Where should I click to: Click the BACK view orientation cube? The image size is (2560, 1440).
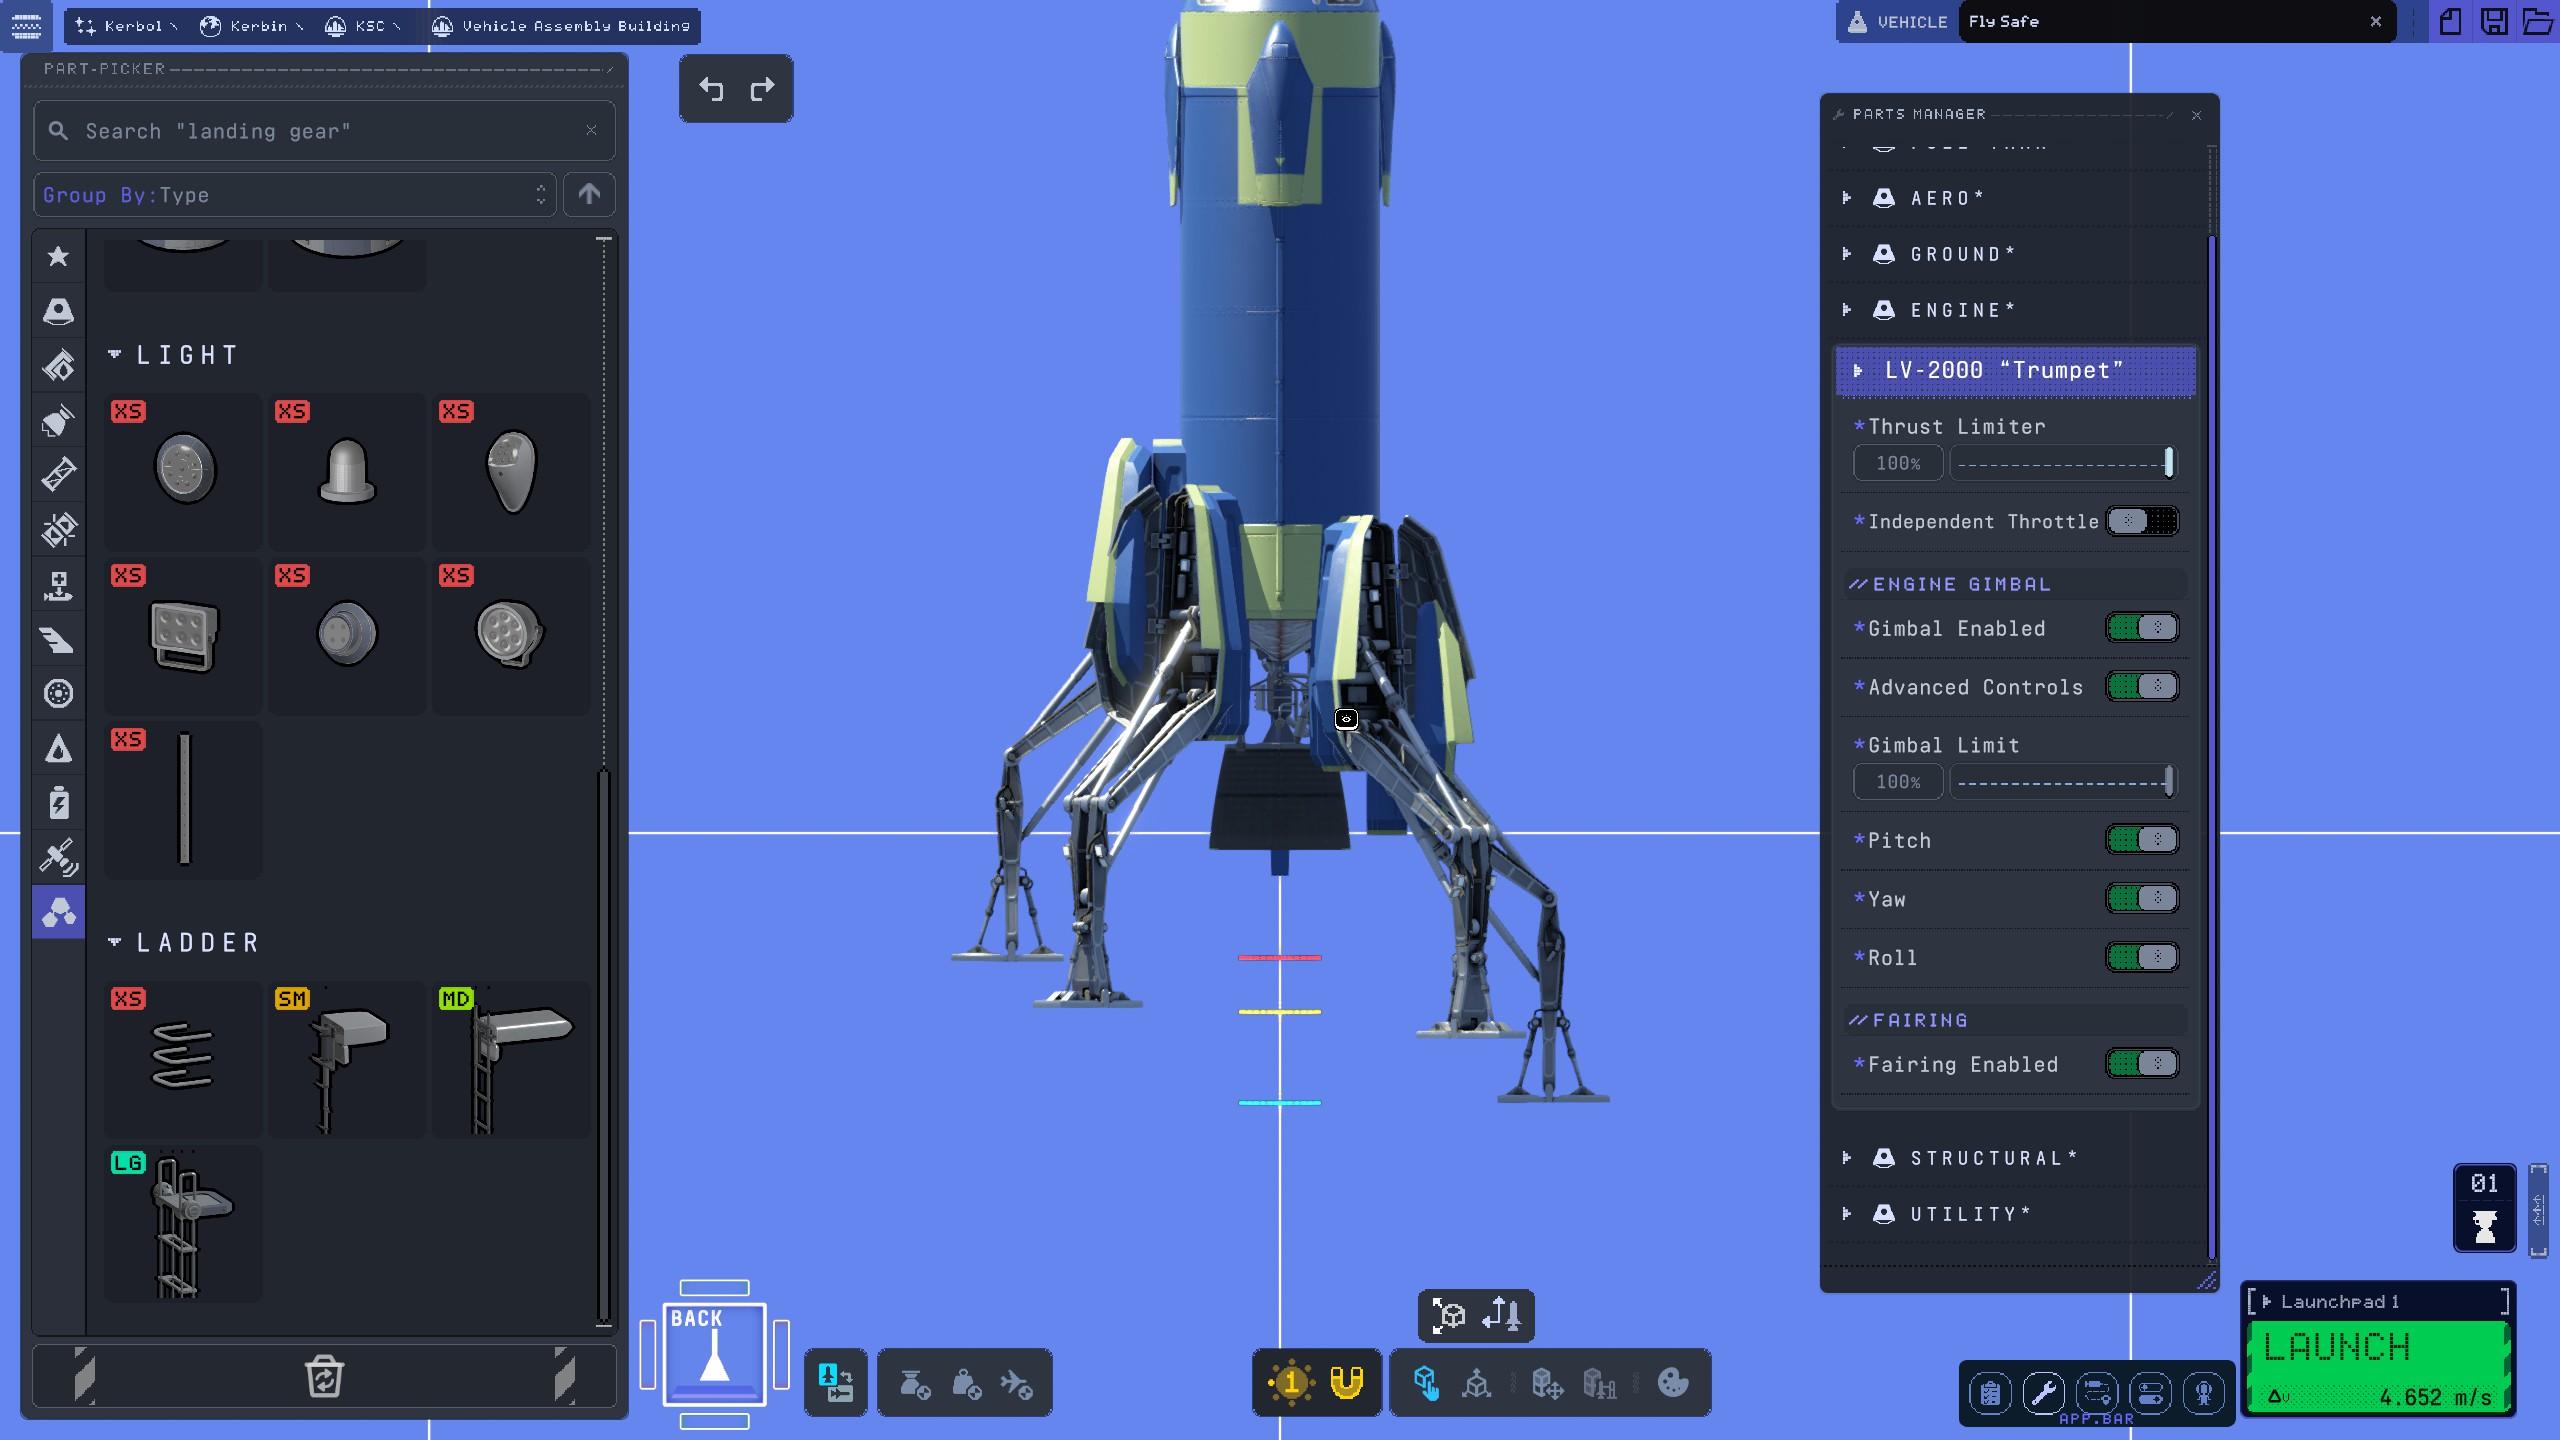click(x=714, y=1354)
